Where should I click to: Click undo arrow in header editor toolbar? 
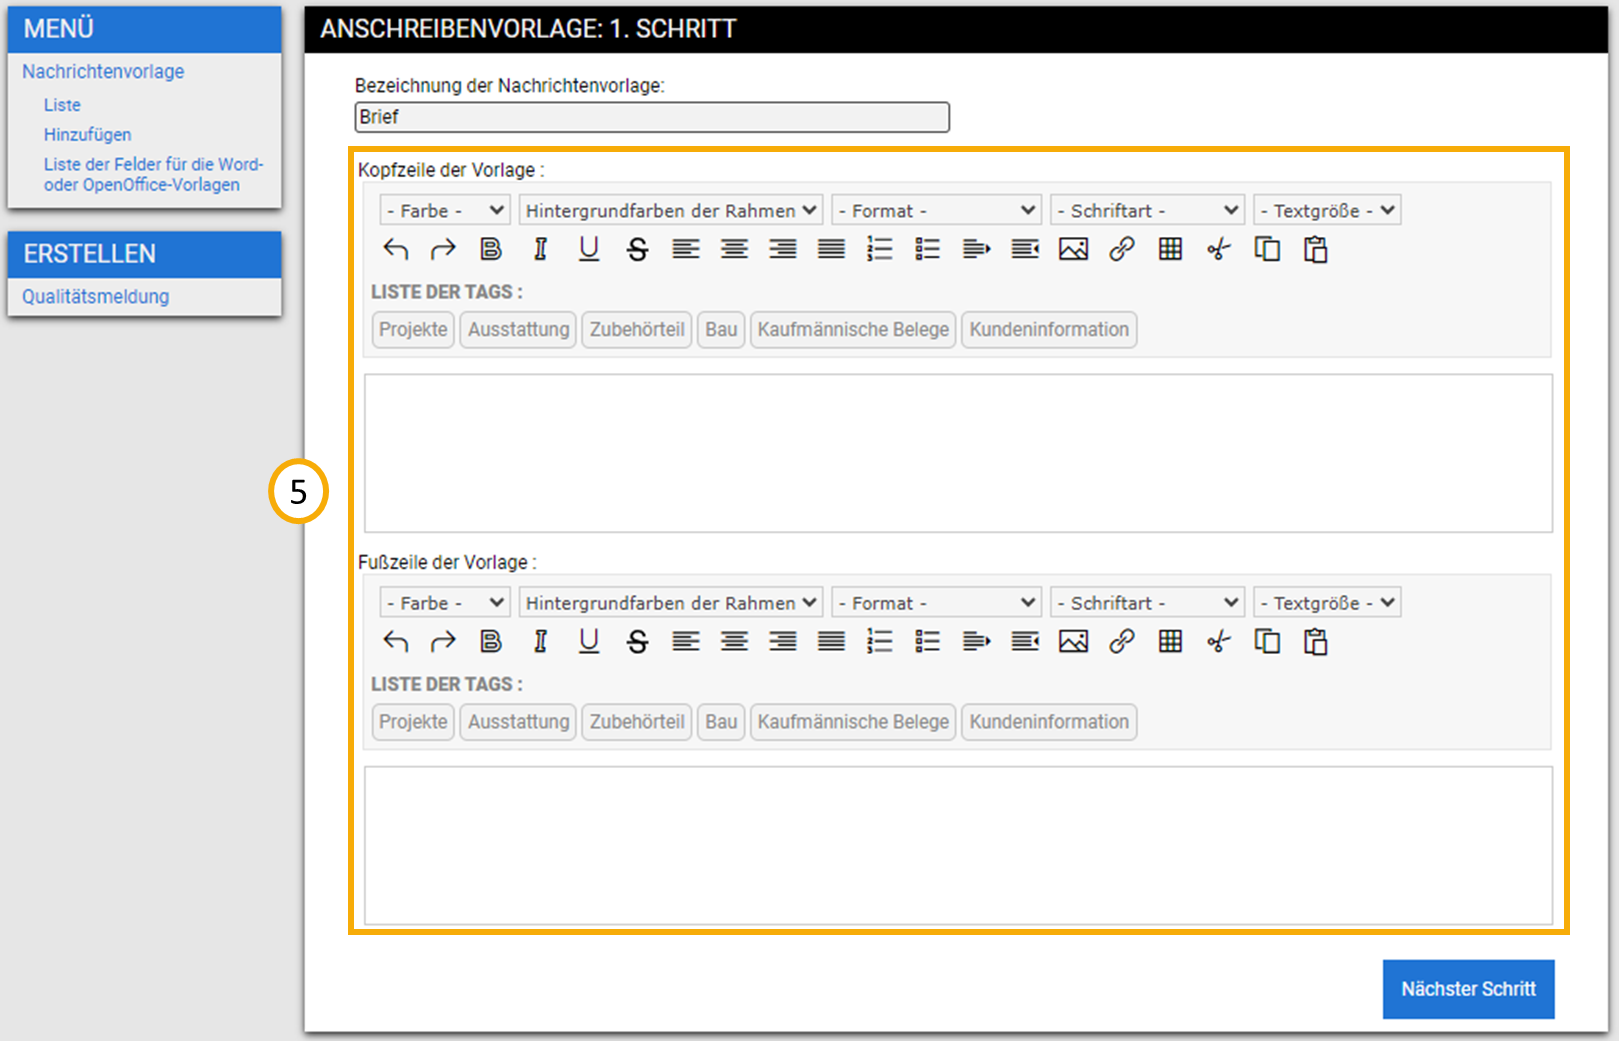tap(396, 249)
